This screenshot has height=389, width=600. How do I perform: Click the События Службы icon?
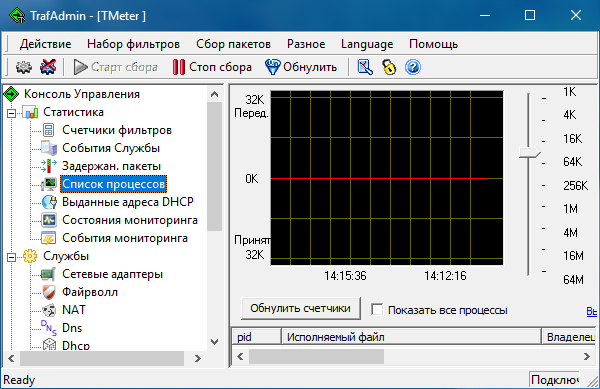coord(49,148)
